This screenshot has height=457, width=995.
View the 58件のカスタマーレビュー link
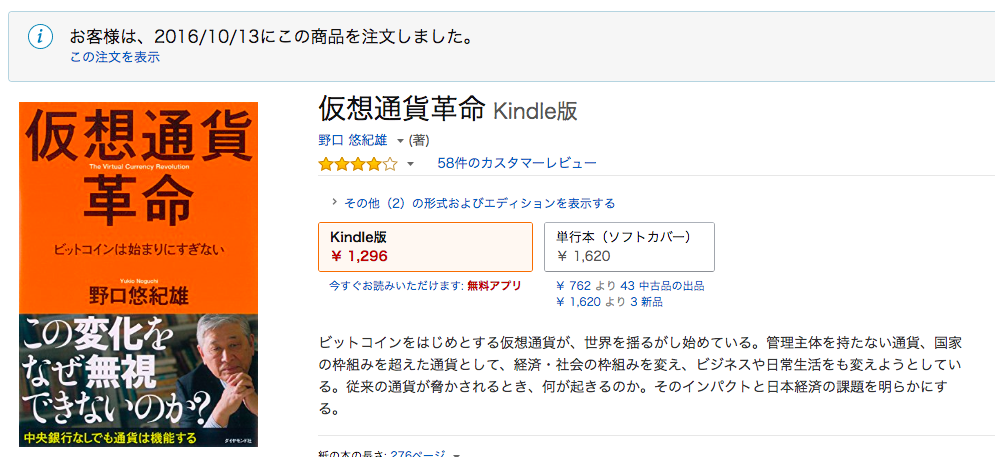(517, 163)
